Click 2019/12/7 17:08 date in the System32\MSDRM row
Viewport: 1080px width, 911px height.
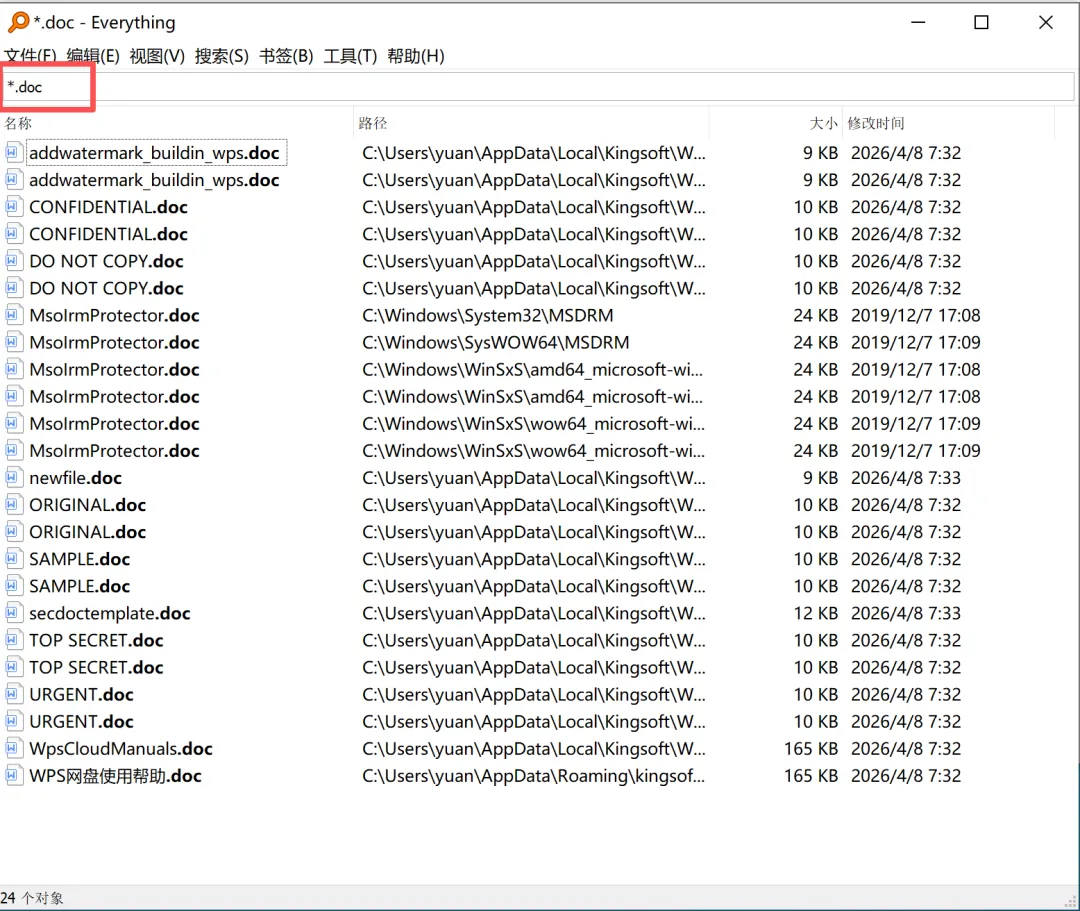tap(915, 315)
